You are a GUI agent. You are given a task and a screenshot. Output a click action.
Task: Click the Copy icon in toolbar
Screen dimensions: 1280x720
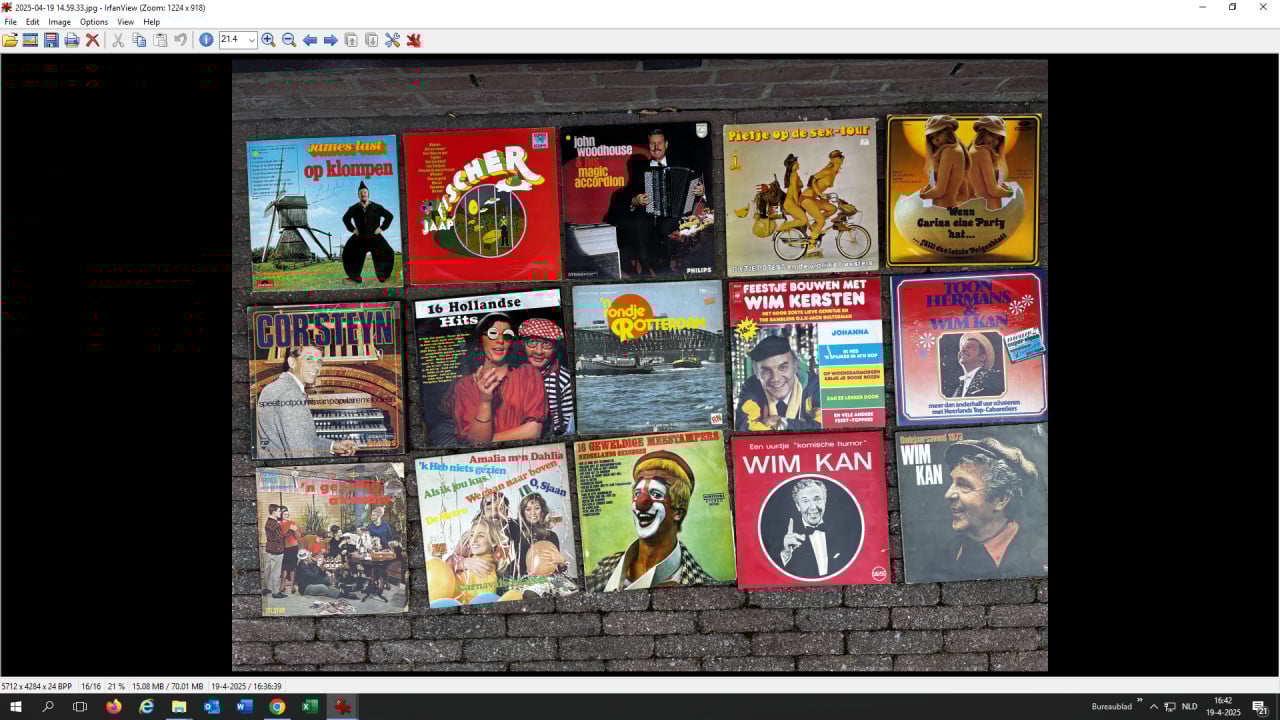(x=139, y=40)
